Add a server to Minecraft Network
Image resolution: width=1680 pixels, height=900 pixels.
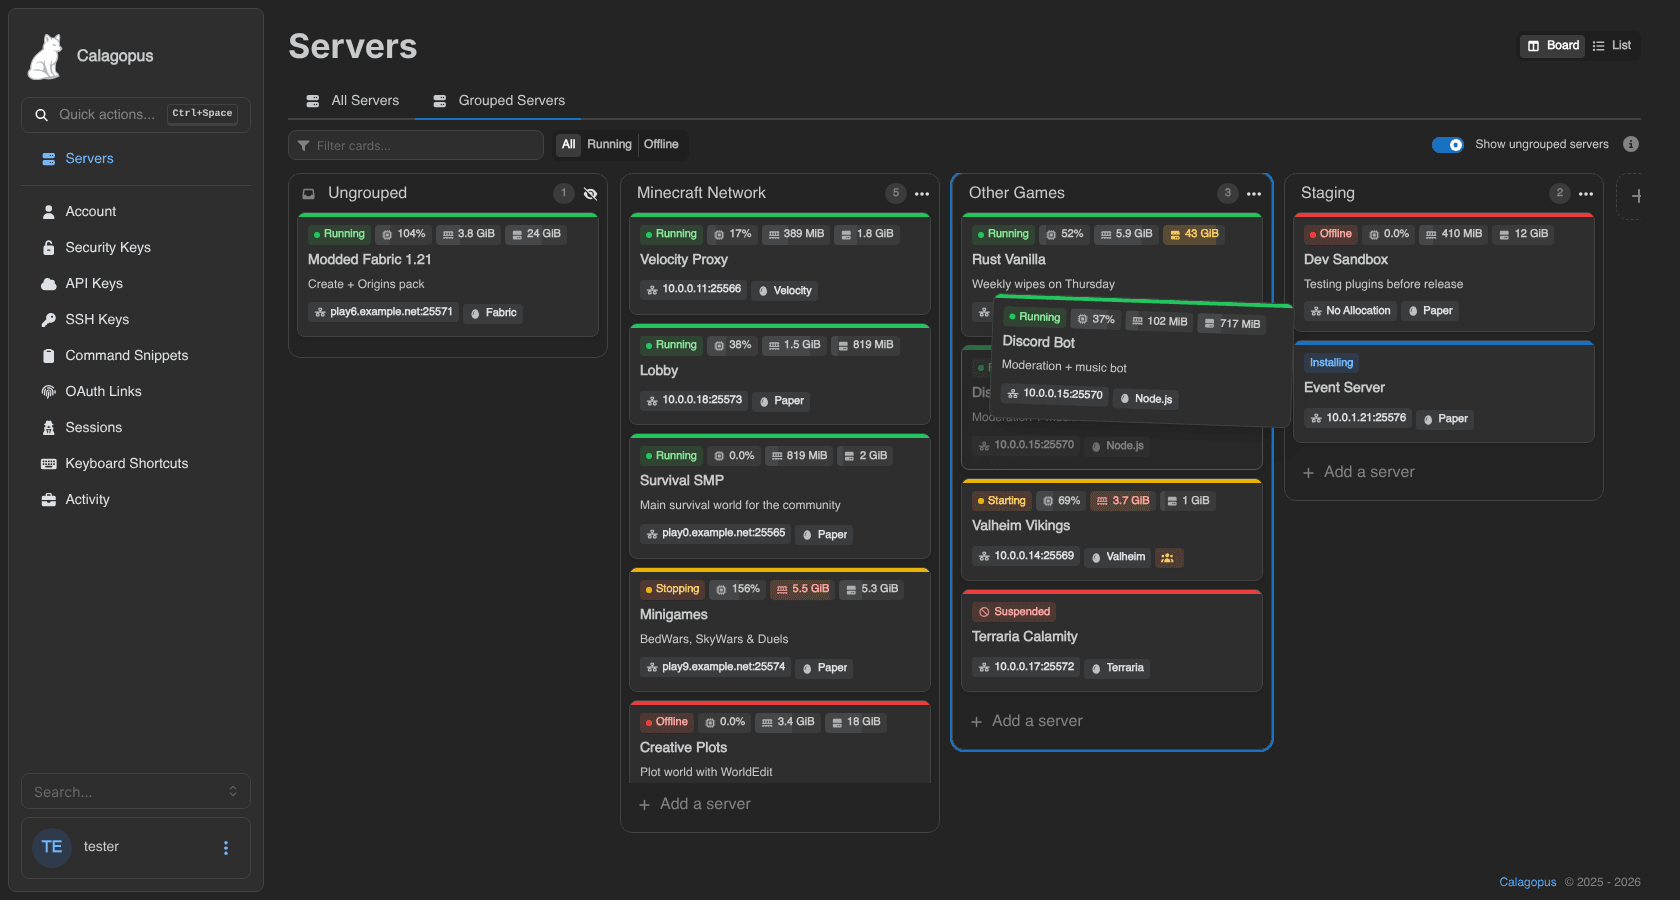pyautogui.click(x=695, y=805)
